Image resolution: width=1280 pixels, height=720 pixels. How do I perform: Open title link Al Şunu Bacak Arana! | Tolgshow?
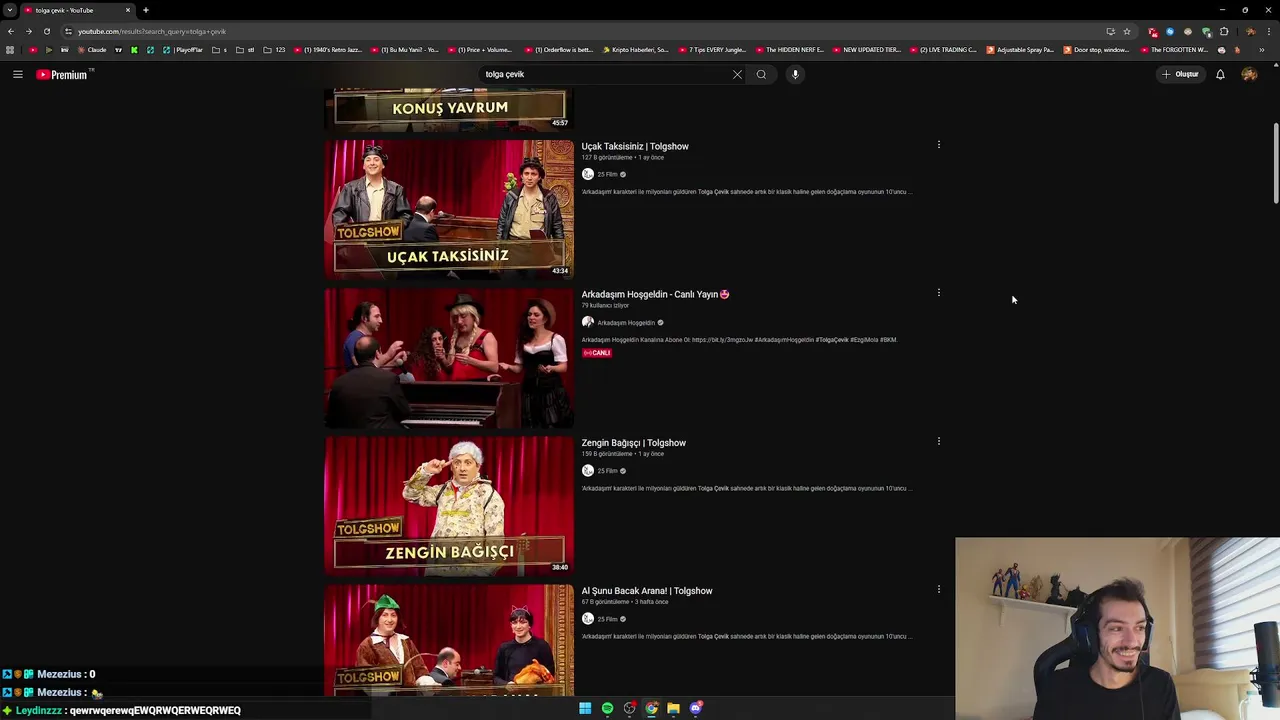tap(647, 590)
